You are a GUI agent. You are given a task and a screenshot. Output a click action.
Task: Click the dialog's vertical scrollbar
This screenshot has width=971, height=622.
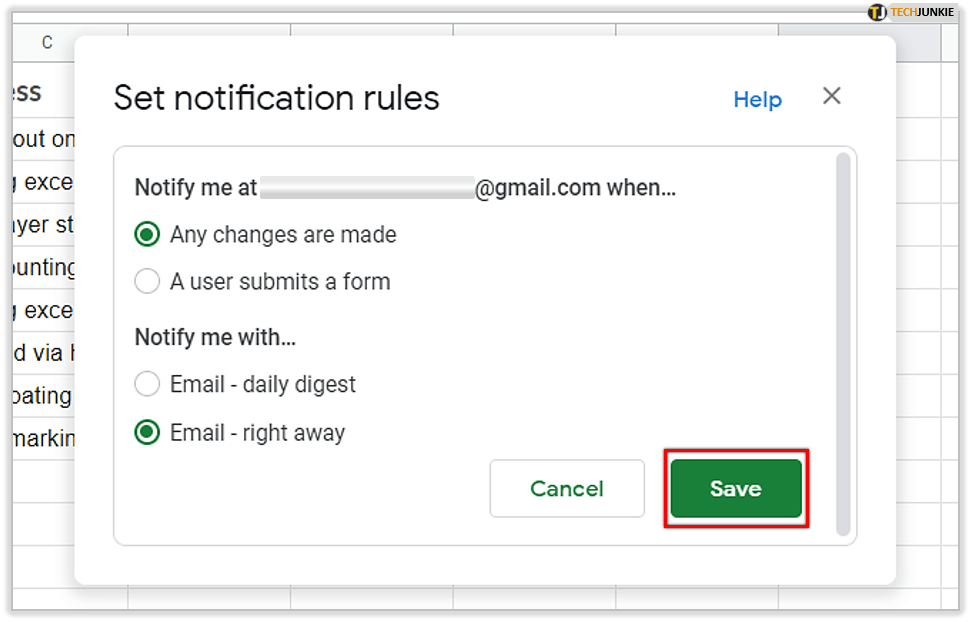click(x=843, y=340)
